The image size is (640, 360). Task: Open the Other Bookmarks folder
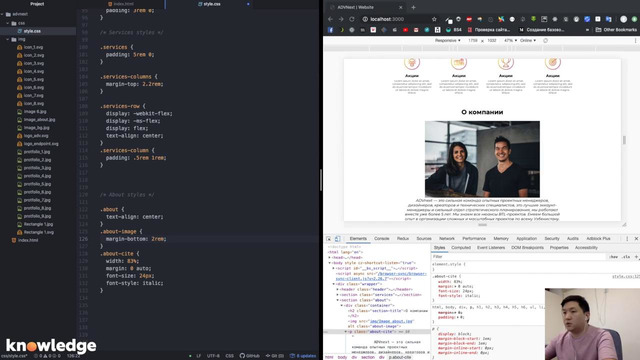click(616, 30)
